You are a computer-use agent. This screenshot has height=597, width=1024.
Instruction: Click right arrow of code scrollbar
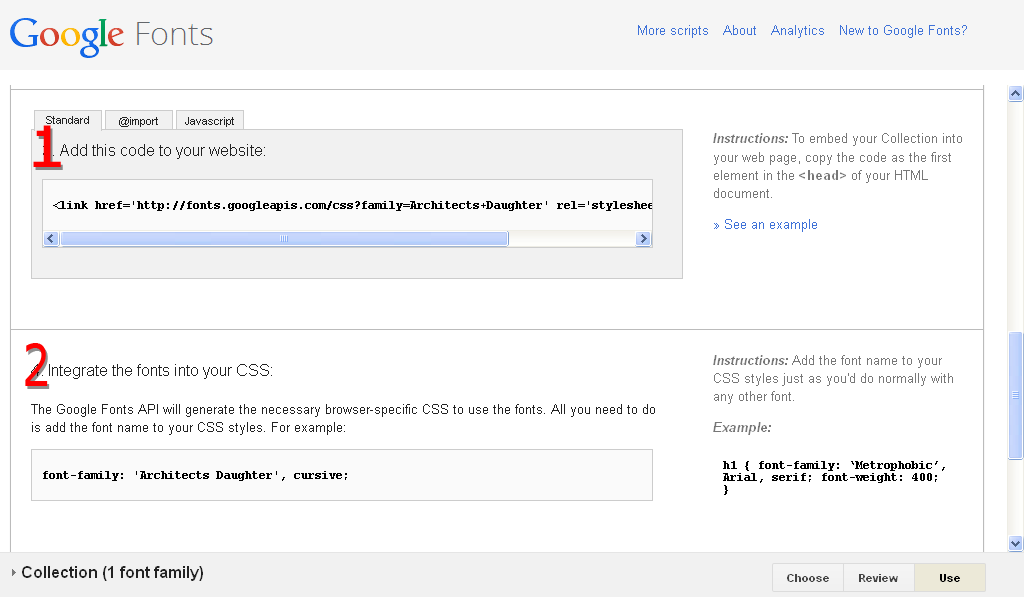click(643, 239)
